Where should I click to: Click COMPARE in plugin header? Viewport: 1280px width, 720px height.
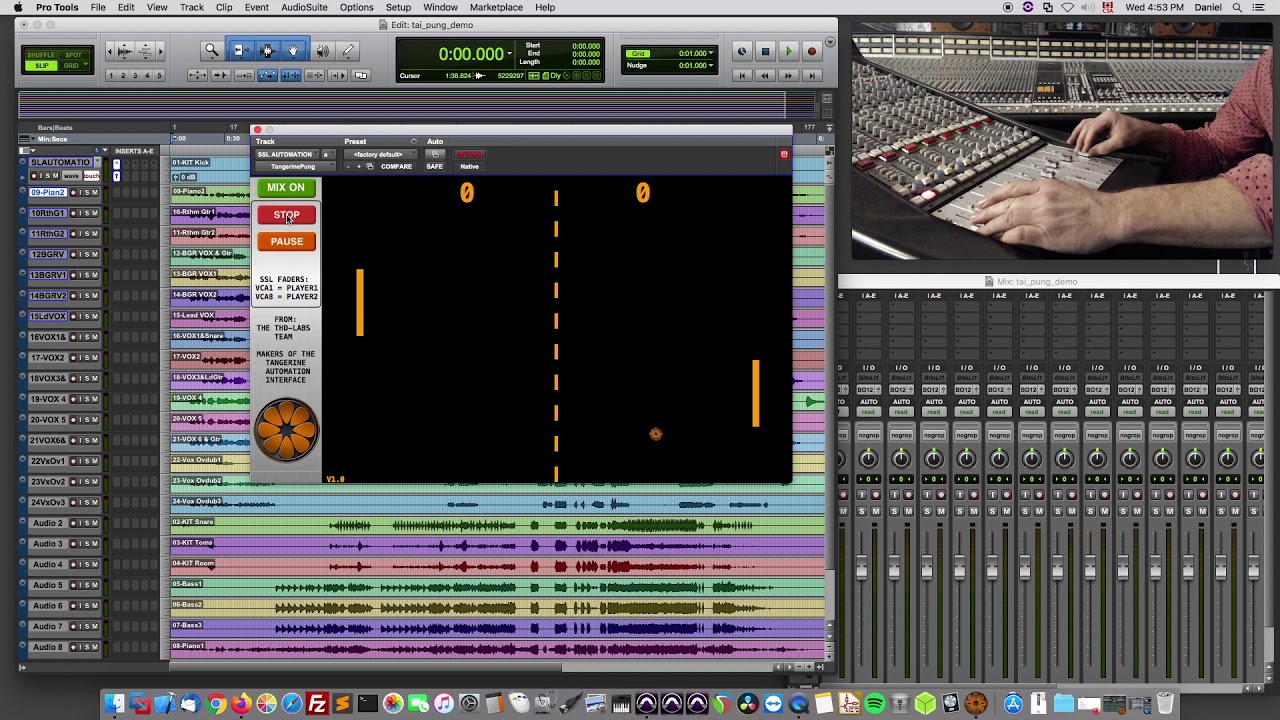396,166
